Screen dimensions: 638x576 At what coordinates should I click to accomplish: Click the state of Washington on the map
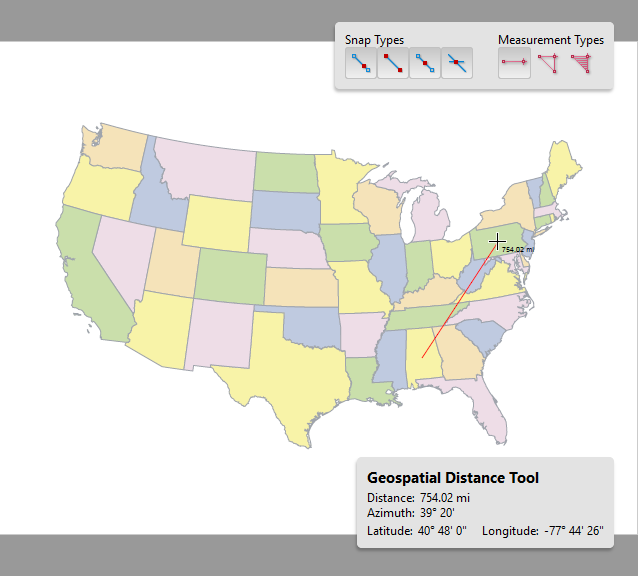(118, 148)
